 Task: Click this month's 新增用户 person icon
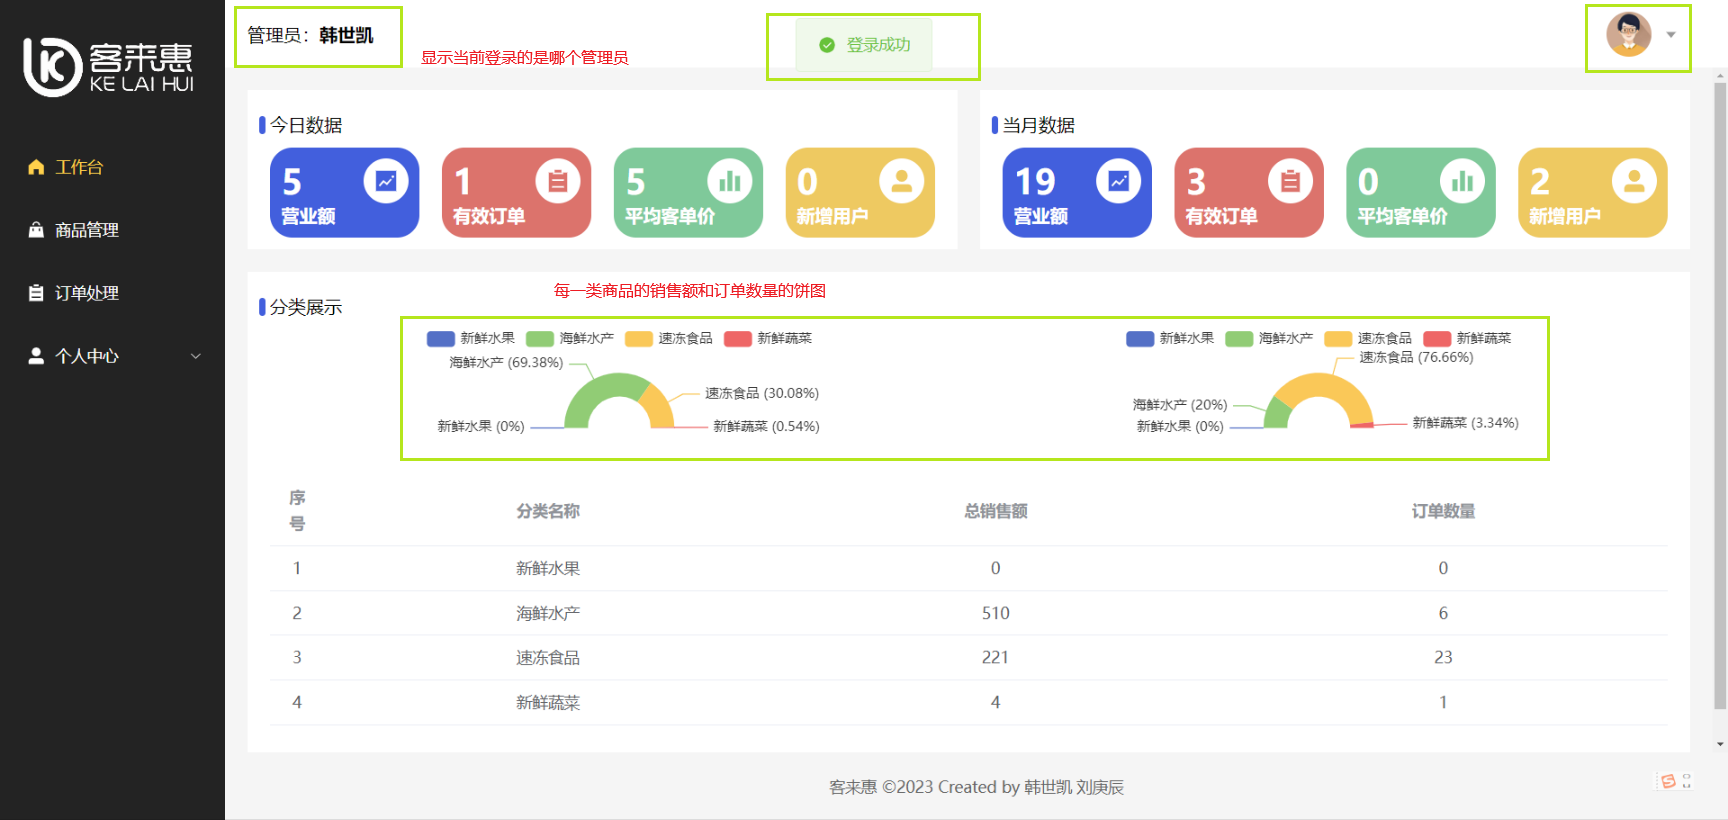pyautogui.click(x=1634, y=181)
